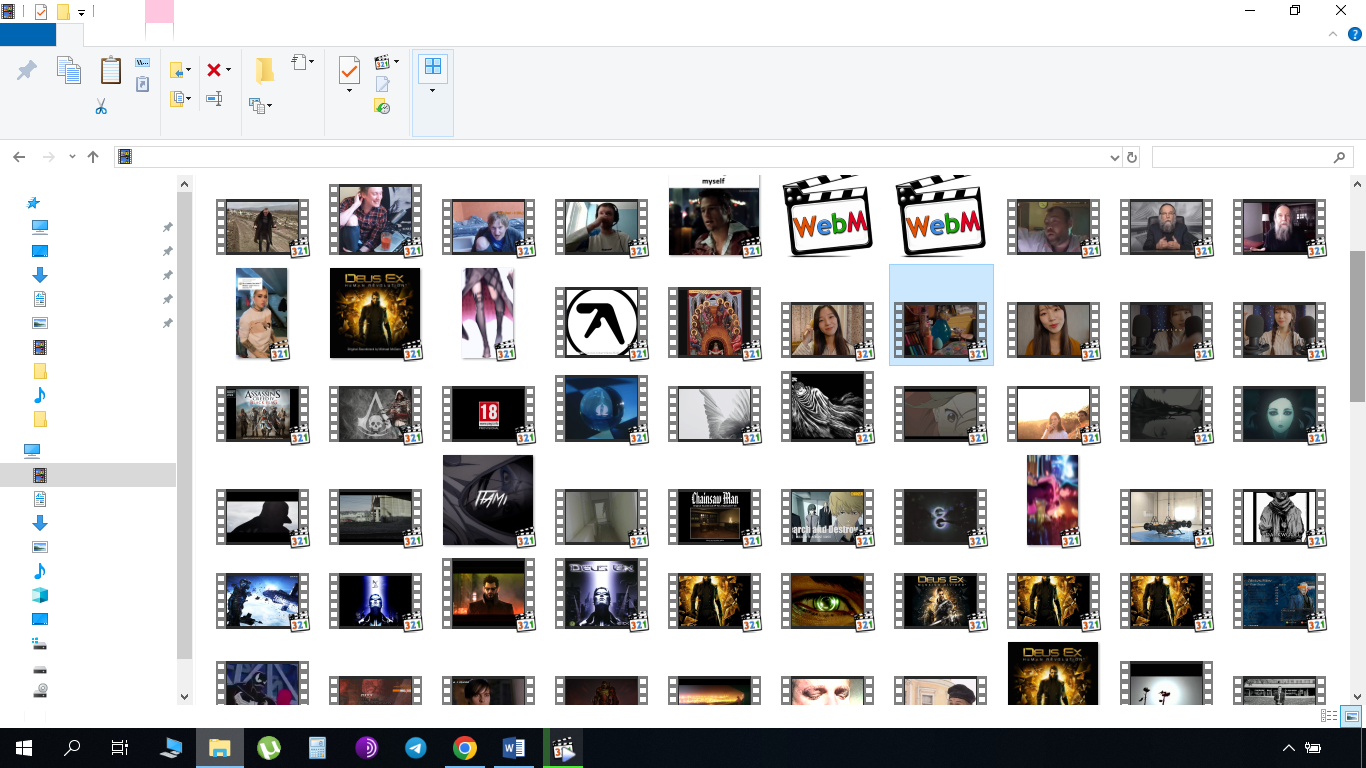Open Microsoft Word from the taskbar
Image resolution: width=1366 pixels, height=768 pixels.
coord(514,747)
